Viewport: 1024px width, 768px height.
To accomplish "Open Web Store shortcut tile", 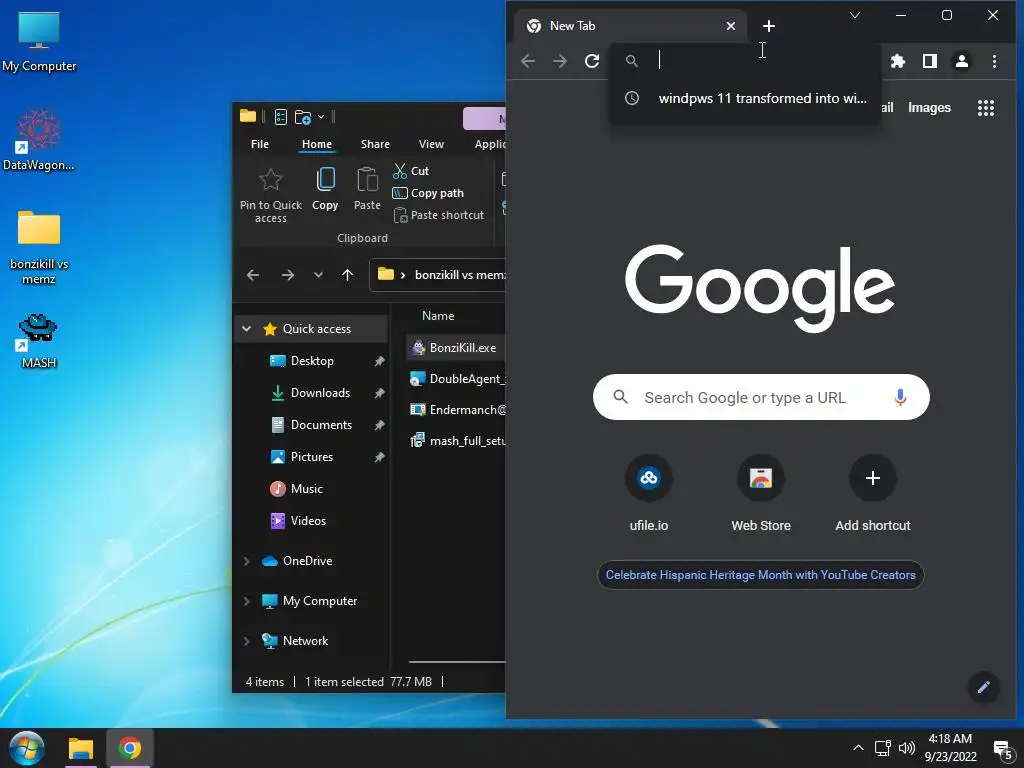I will 761,493.
